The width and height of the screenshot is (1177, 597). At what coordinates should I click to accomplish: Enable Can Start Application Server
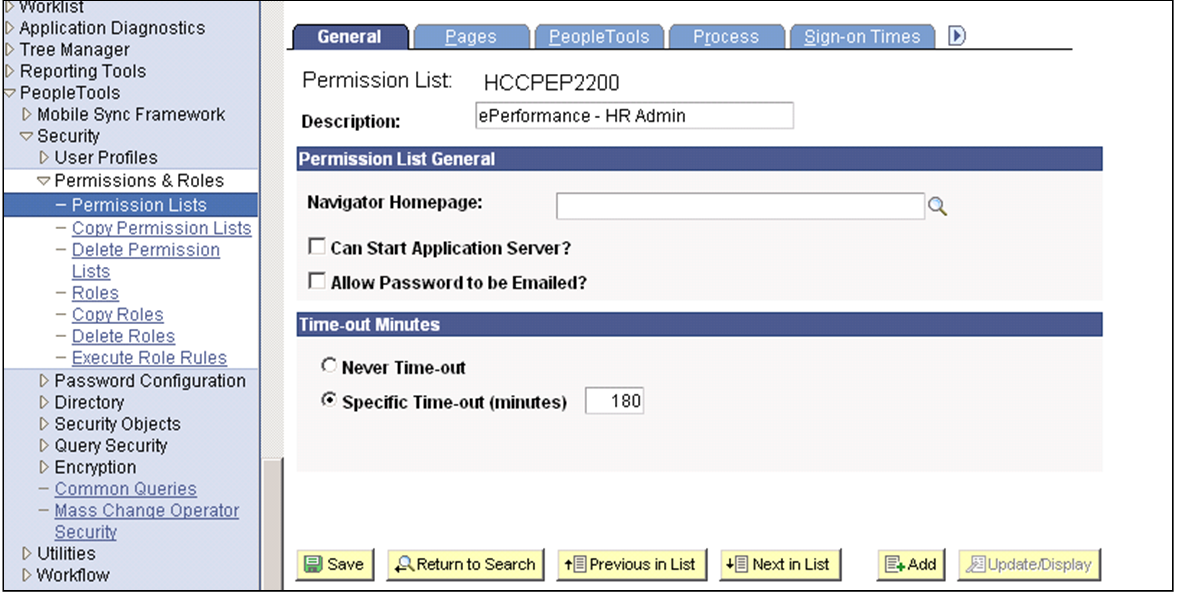tap(317, 245)
